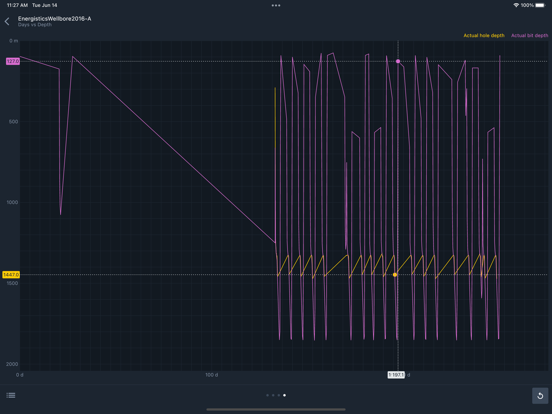The width and height of the screenshot is (552, 414).
Task: Select the fourth active page dot
Action: point(284,395)
